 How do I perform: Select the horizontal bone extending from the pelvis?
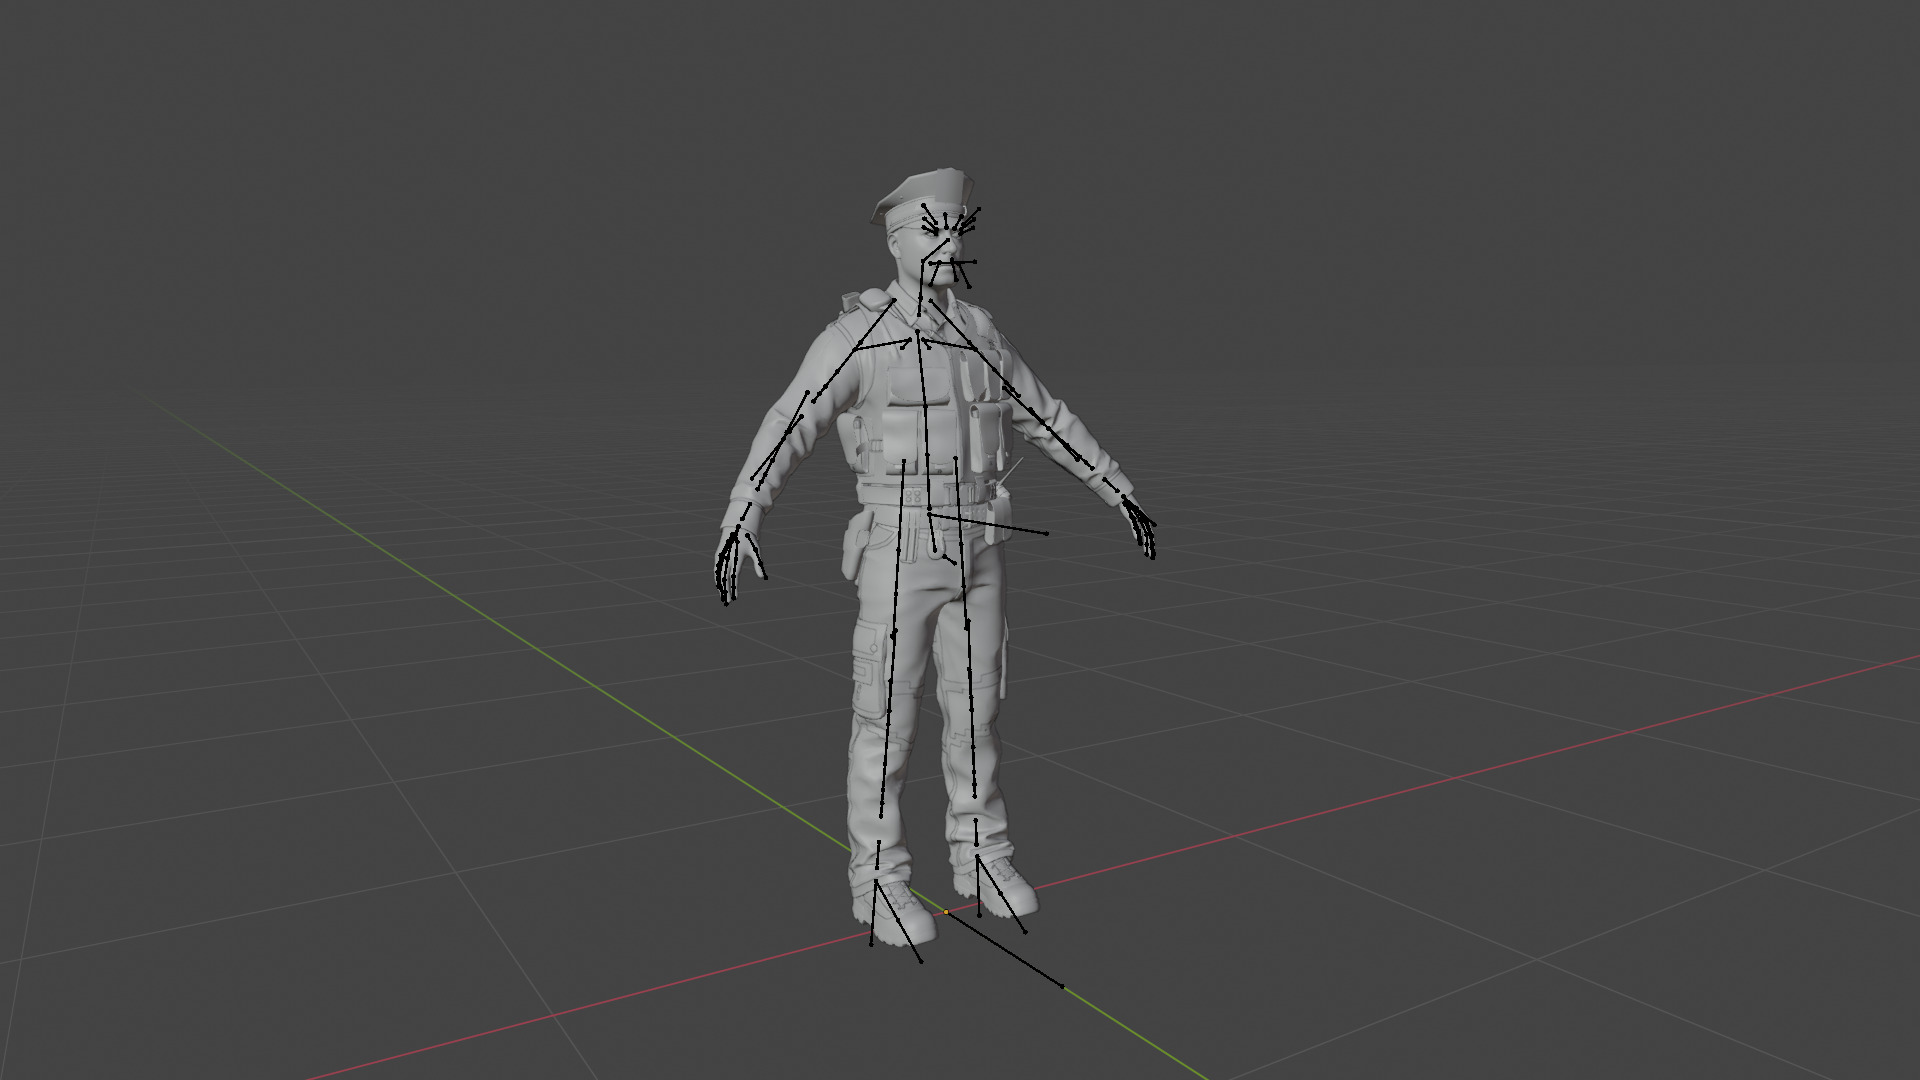point(988,523)
